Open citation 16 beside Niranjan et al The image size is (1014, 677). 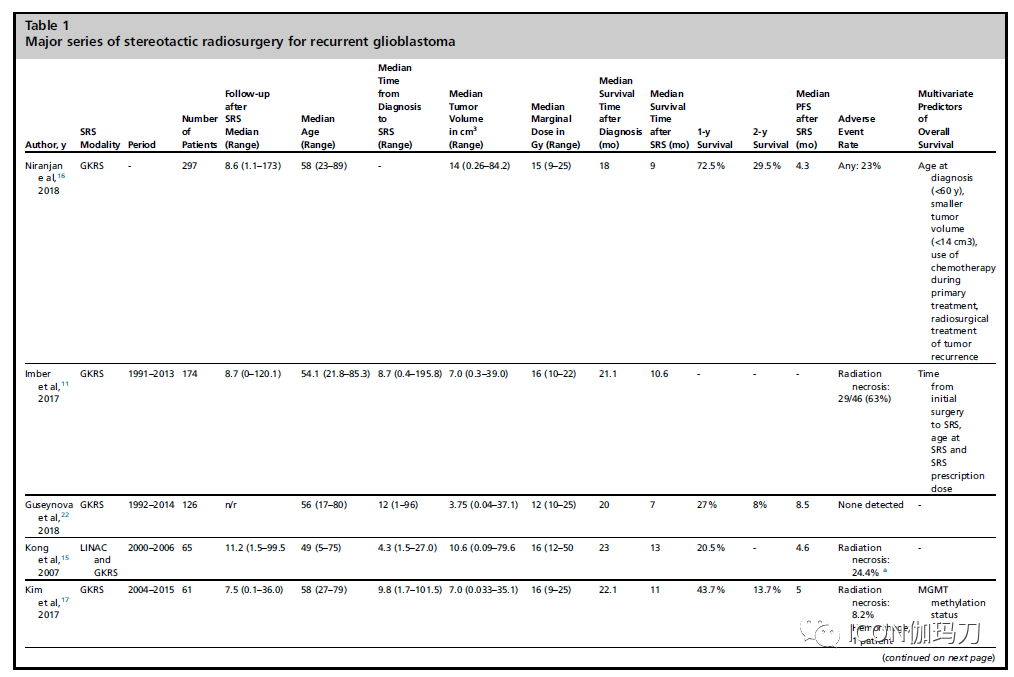click(x=66, y=175)
